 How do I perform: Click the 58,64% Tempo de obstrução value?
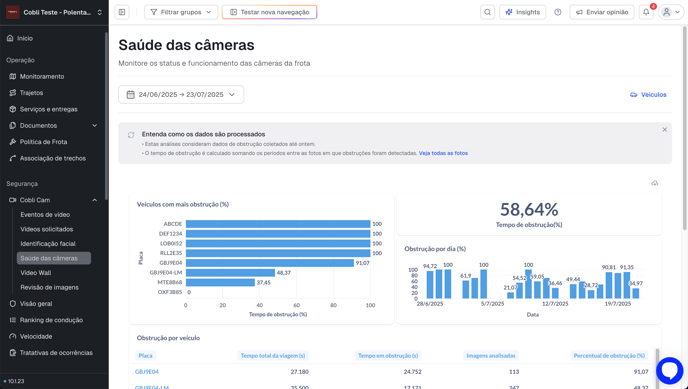coord(529,210)
